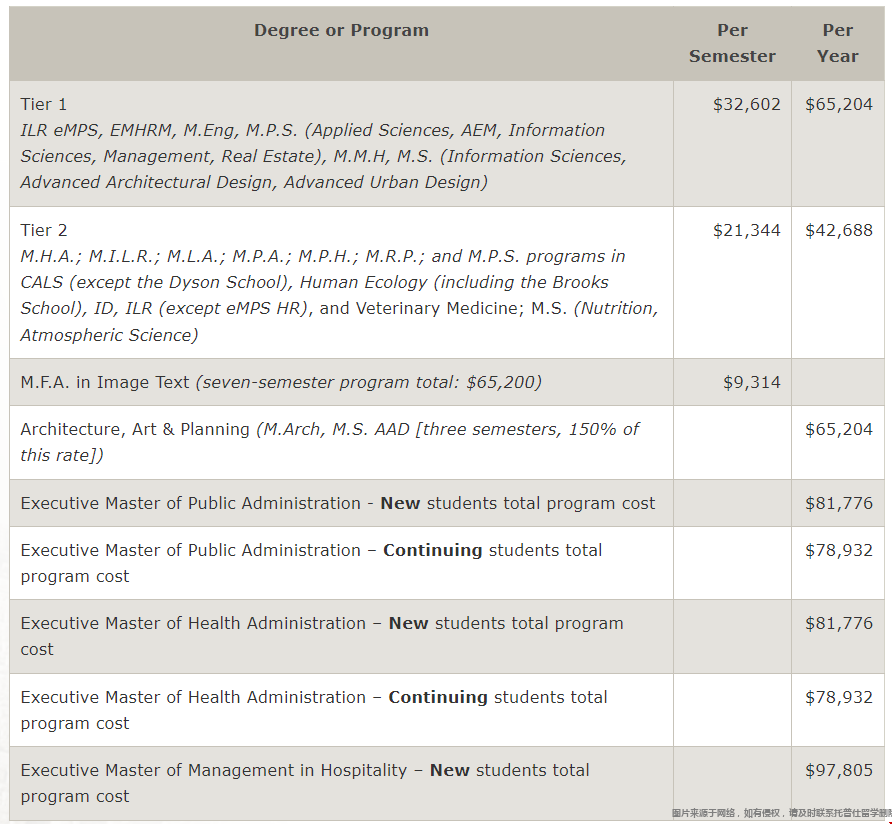Click the Per Year column header
Viewport: 892px width, 824px height.
[x=837, y=43]
